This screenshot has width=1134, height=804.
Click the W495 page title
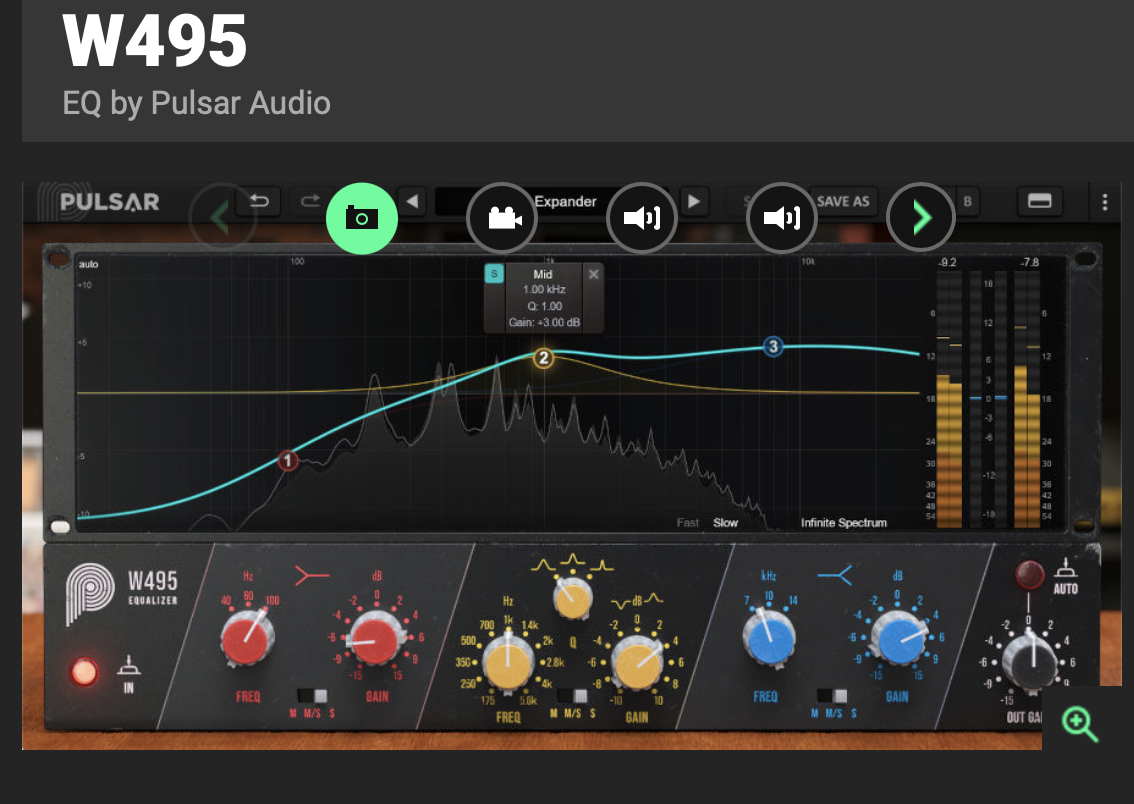155,40
